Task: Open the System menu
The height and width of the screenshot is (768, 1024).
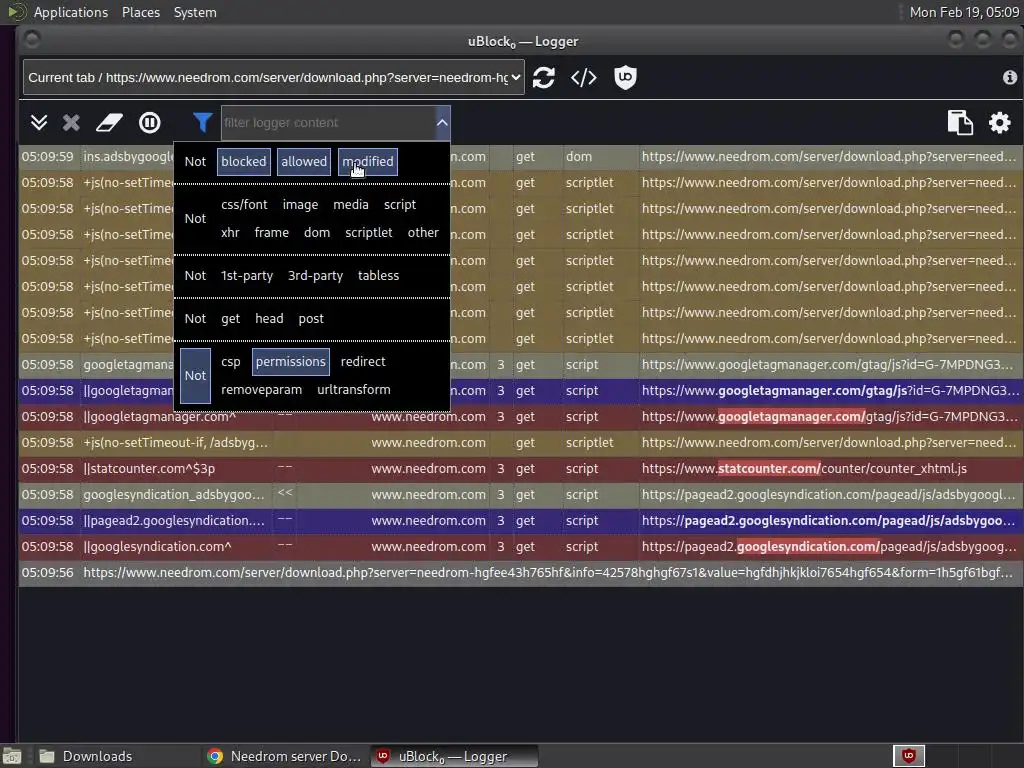Action: [195, 12]
